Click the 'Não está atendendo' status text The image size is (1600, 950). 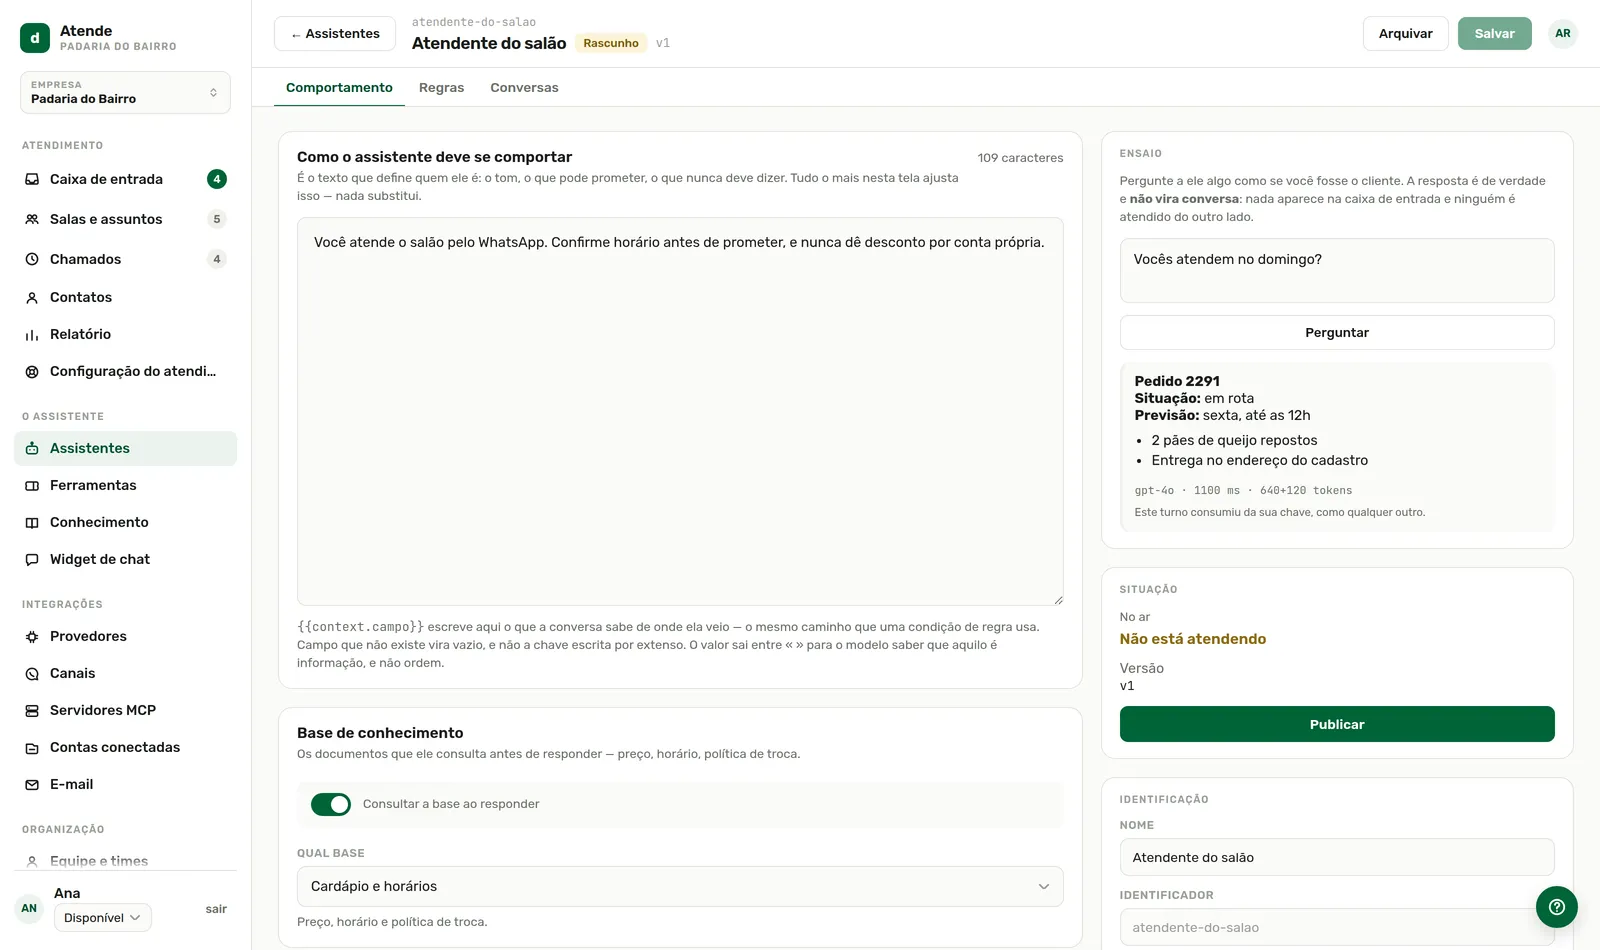point(1193,639)
